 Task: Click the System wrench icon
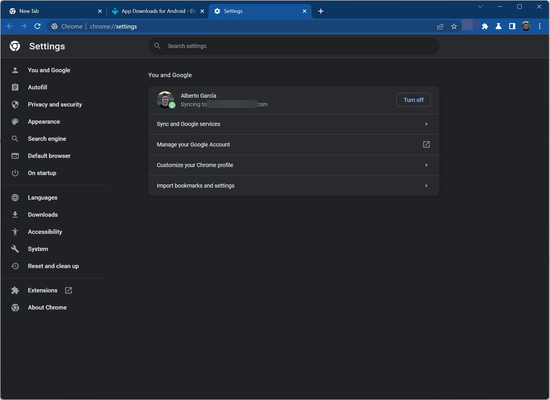point(15,249)
